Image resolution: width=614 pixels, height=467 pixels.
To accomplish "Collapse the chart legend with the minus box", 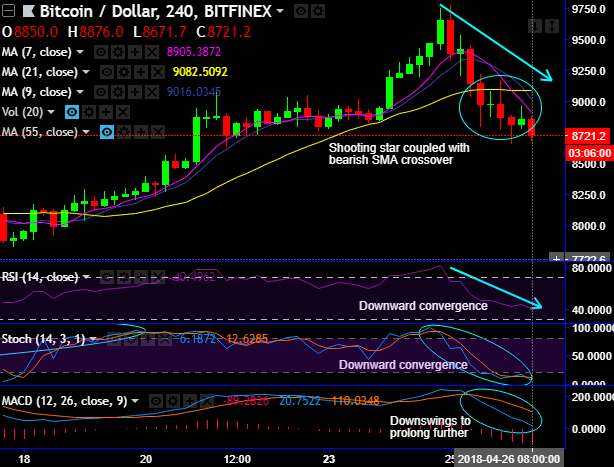I will [8, 11].
